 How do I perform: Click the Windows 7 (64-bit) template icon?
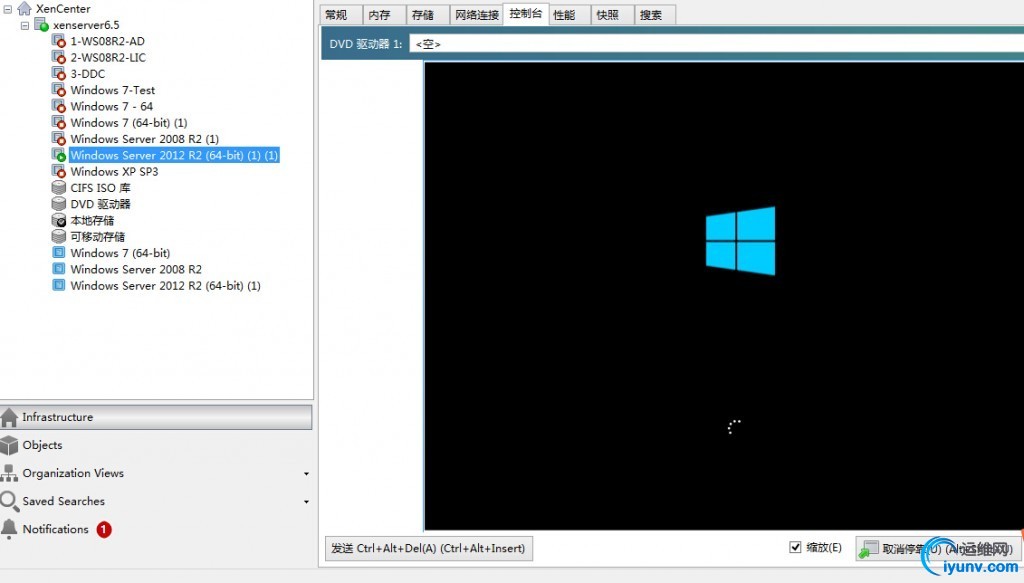(59, 253)
